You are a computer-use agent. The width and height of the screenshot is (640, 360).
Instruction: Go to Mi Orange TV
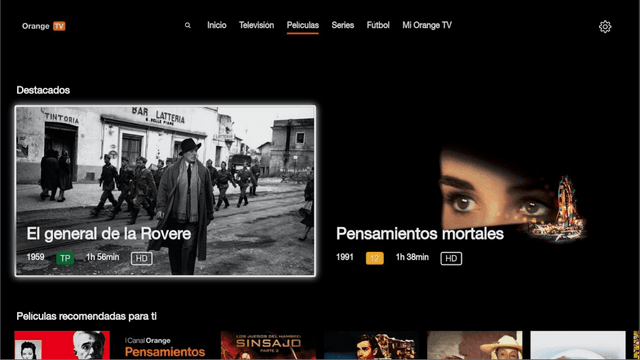coord(427,25)
